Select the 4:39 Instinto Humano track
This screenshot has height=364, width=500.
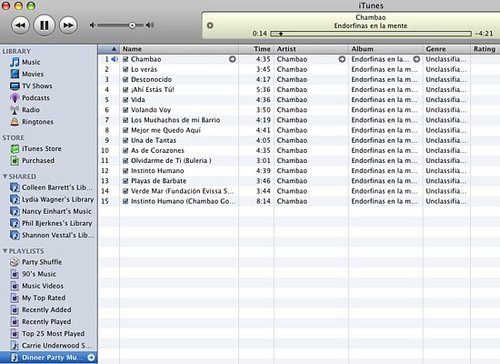pos(299,171)
